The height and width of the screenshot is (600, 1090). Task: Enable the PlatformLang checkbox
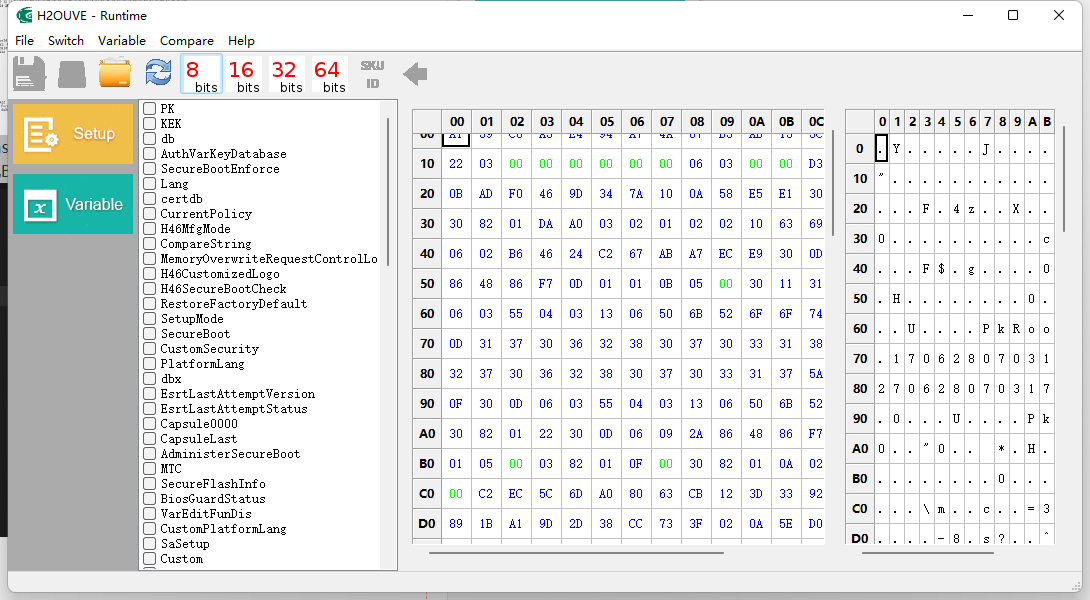149,364
